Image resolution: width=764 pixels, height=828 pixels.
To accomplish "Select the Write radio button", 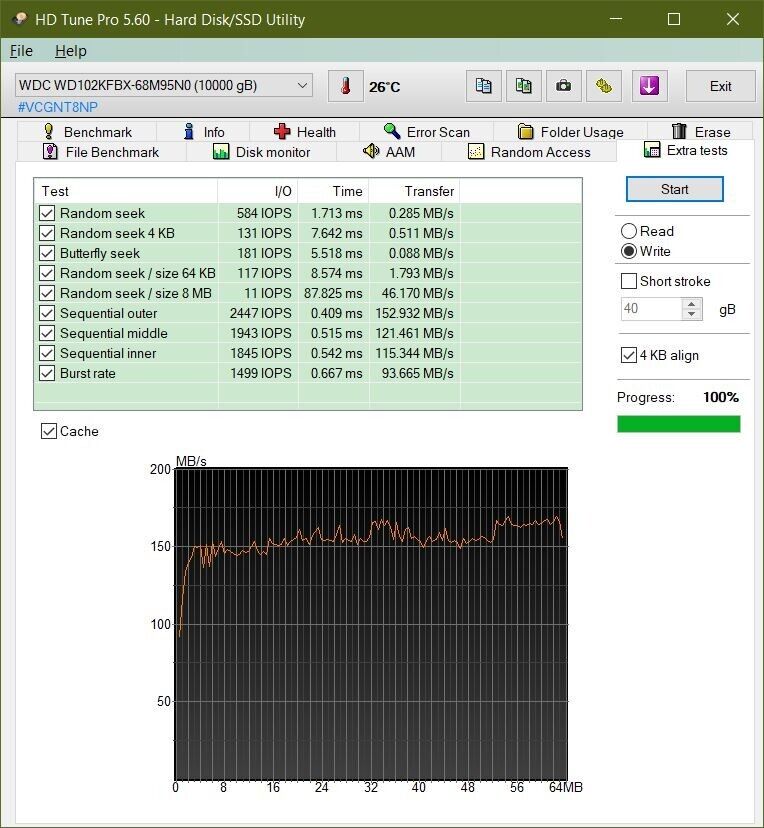I will 628,251.
